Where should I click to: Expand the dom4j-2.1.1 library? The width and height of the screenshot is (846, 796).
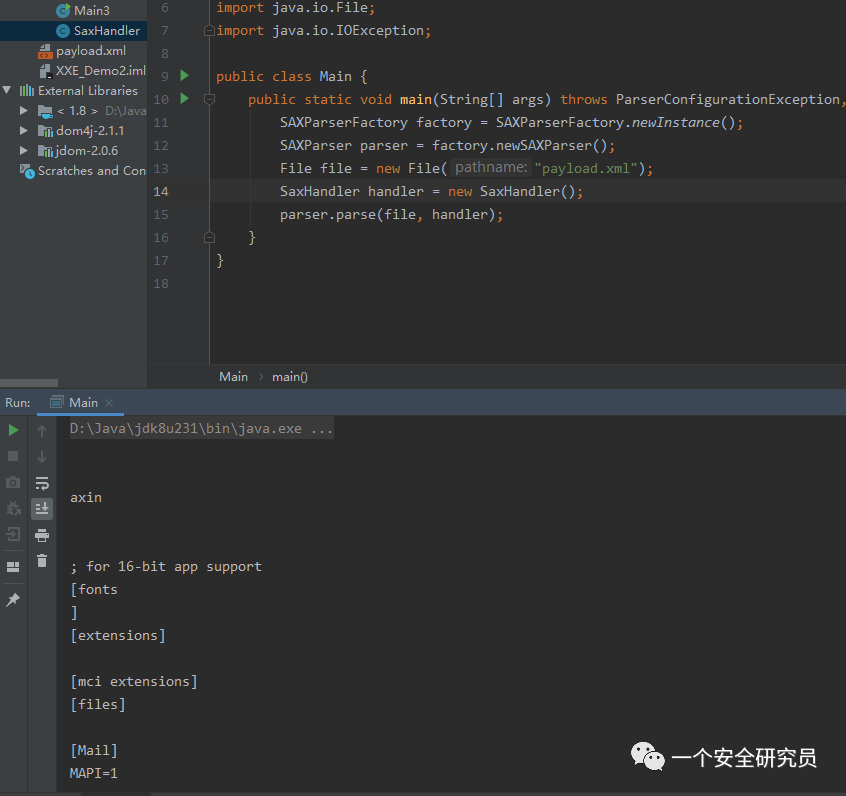[24, 131]
